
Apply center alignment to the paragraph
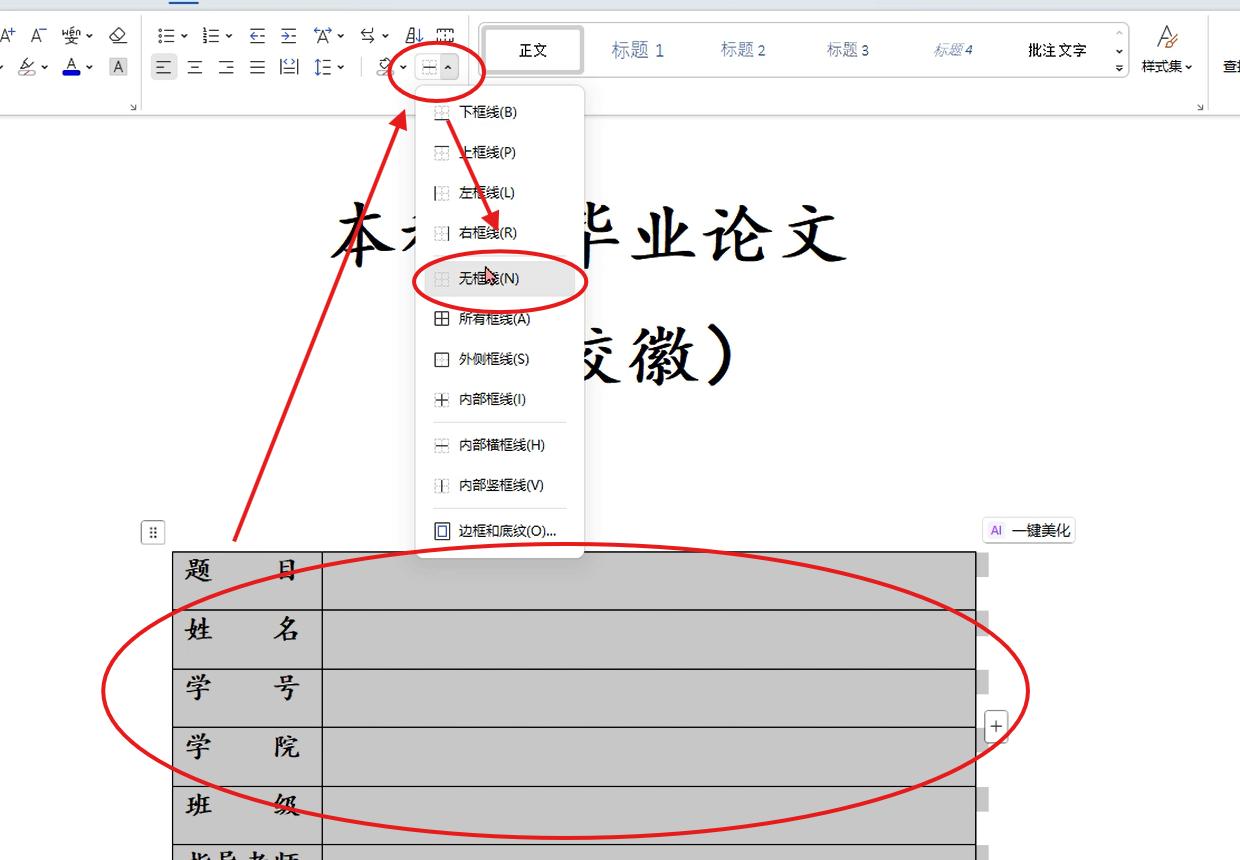click(x=195, y=68)
